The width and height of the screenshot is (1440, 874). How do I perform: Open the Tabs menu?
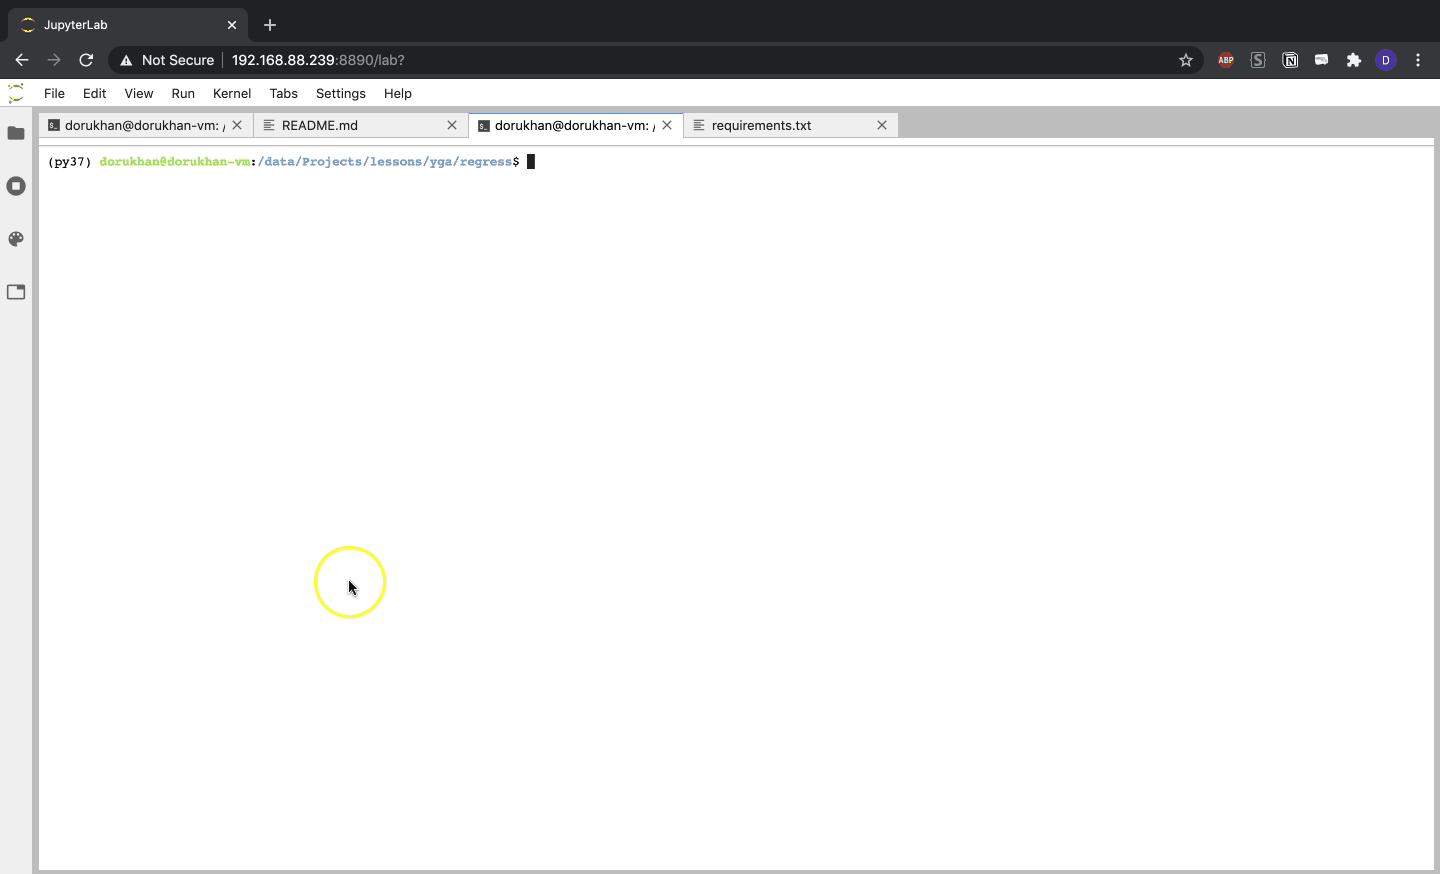(284, 93)
